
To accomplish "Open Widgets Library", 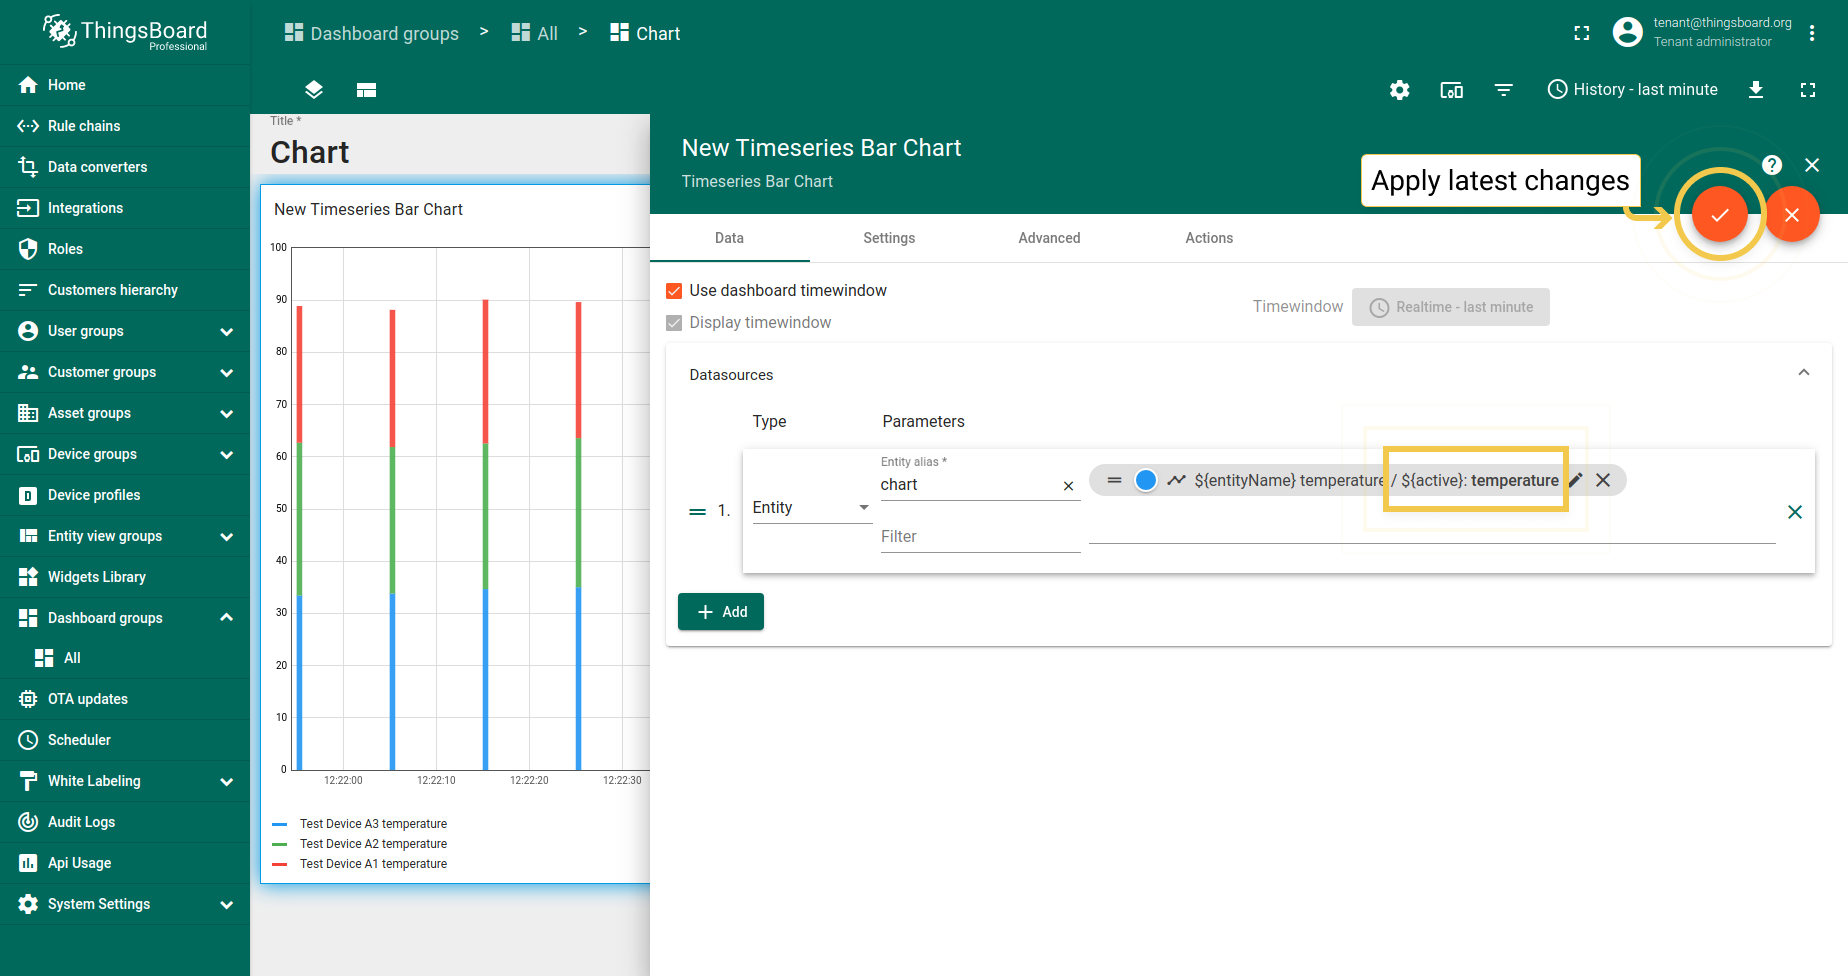I will [x=124, y=577].
